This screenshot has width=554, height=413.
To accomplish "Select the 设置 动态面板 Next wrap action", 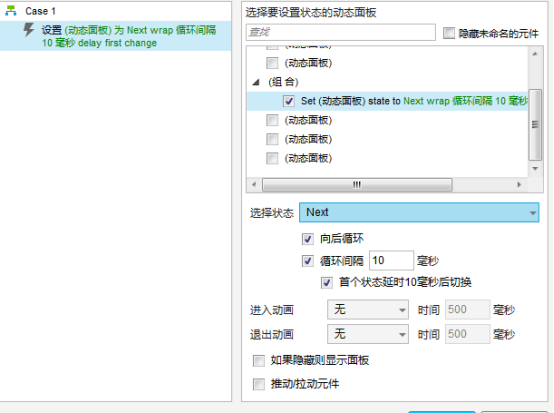I will point(116,36).
